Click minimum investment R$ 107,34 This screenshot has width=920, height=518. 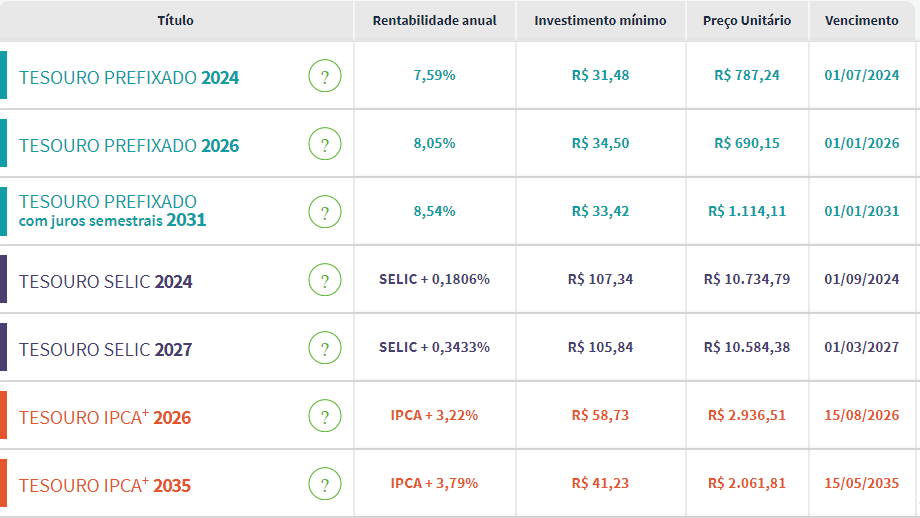click(600, 279)
